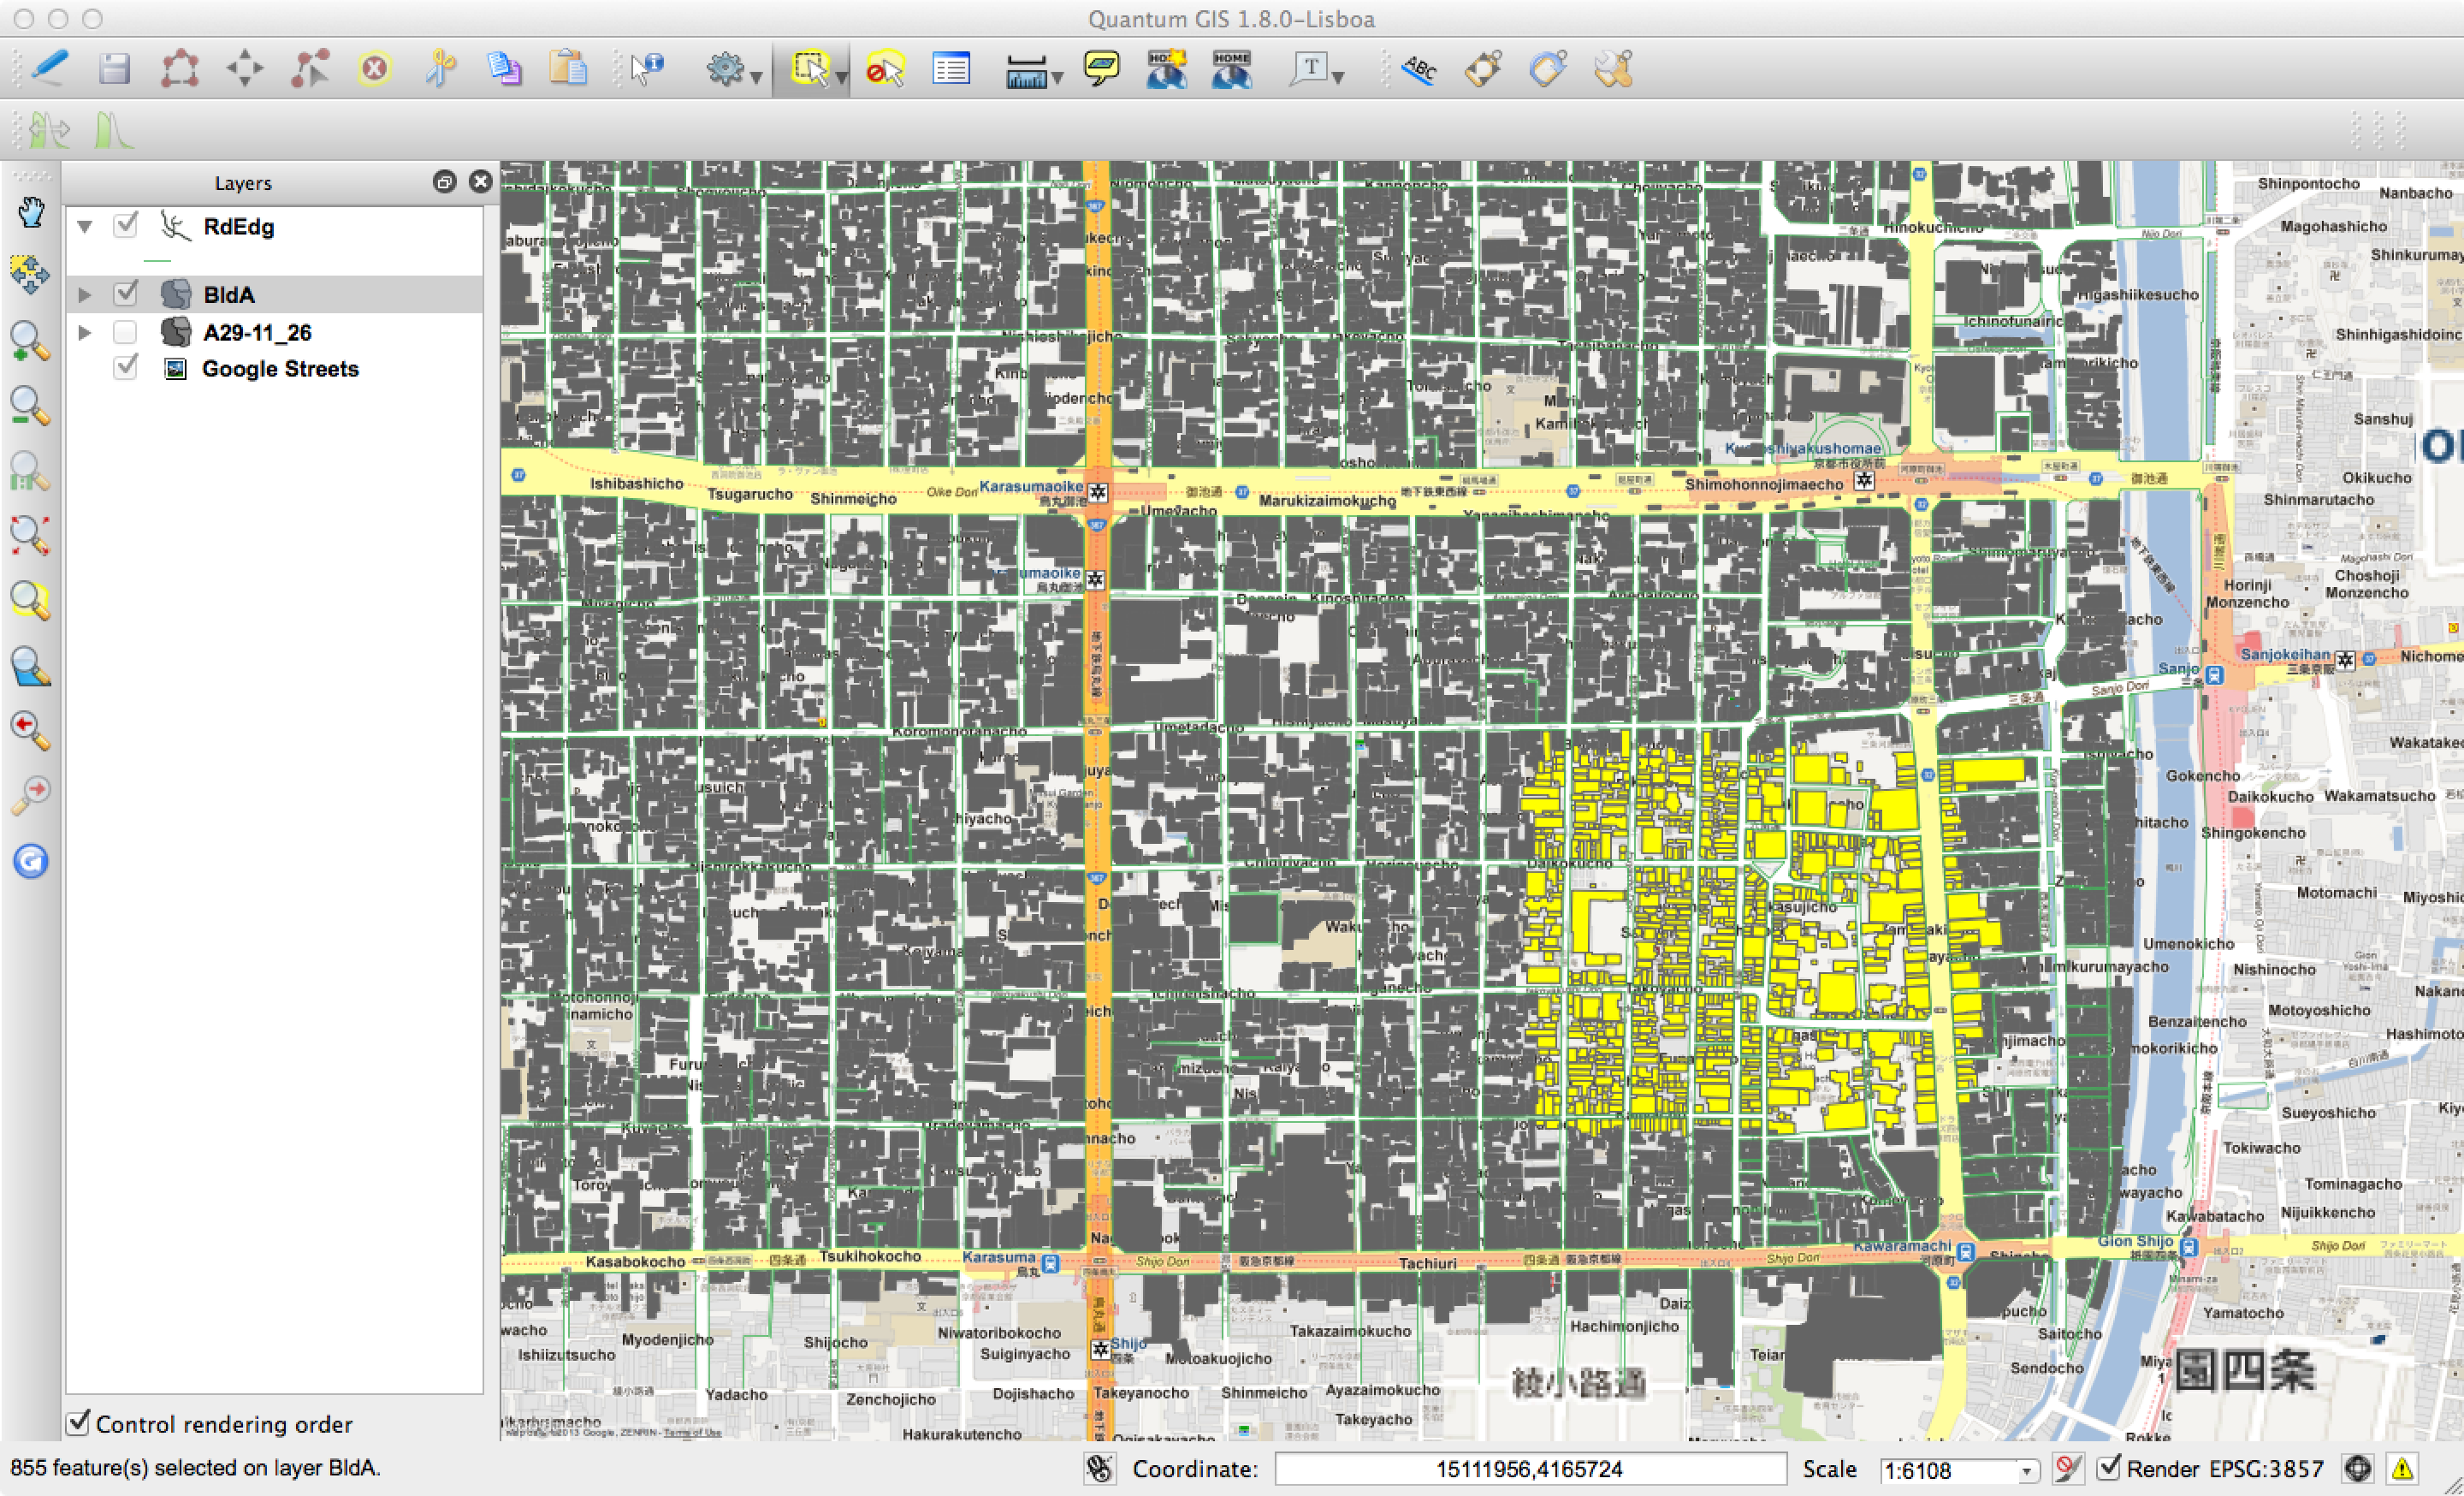This screenshot has width=2464, height=1496.
Task: Close the Layers panel
Action: point(480,181)
